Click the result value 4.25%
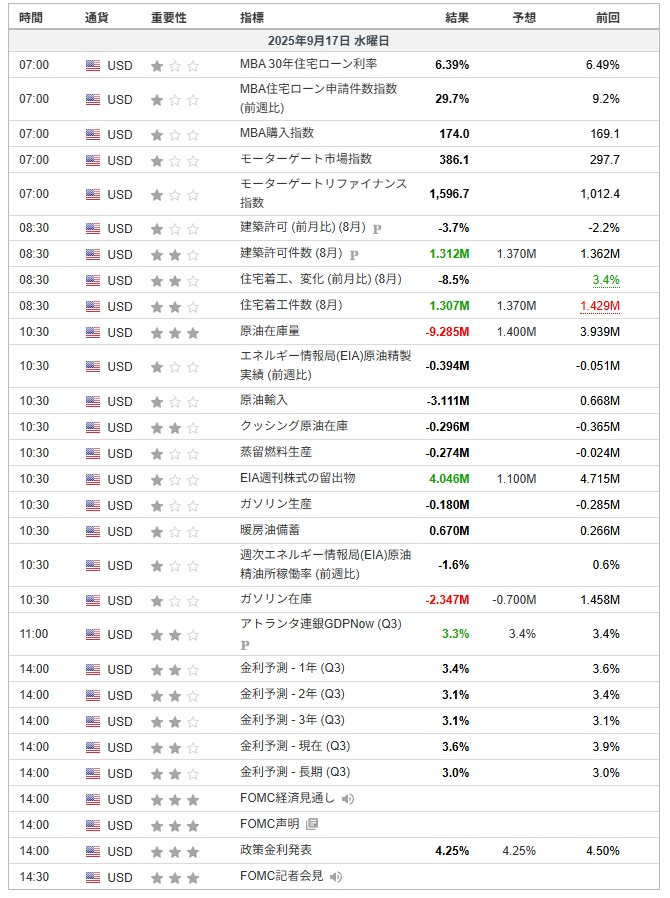The image size is (670, 898). [452, 851]
